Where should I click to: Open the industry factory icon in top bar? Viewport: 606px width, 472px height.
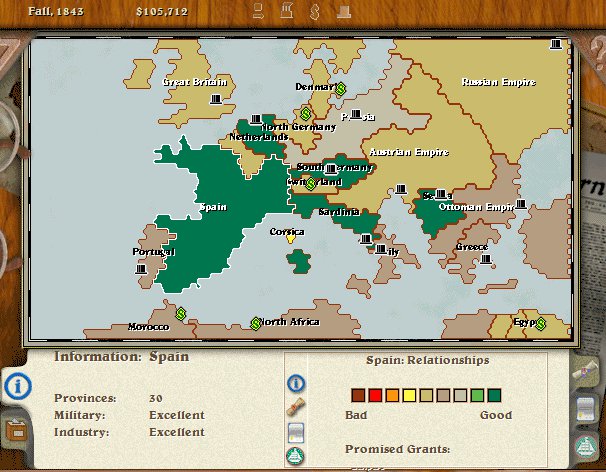click(x=287, y=11)
